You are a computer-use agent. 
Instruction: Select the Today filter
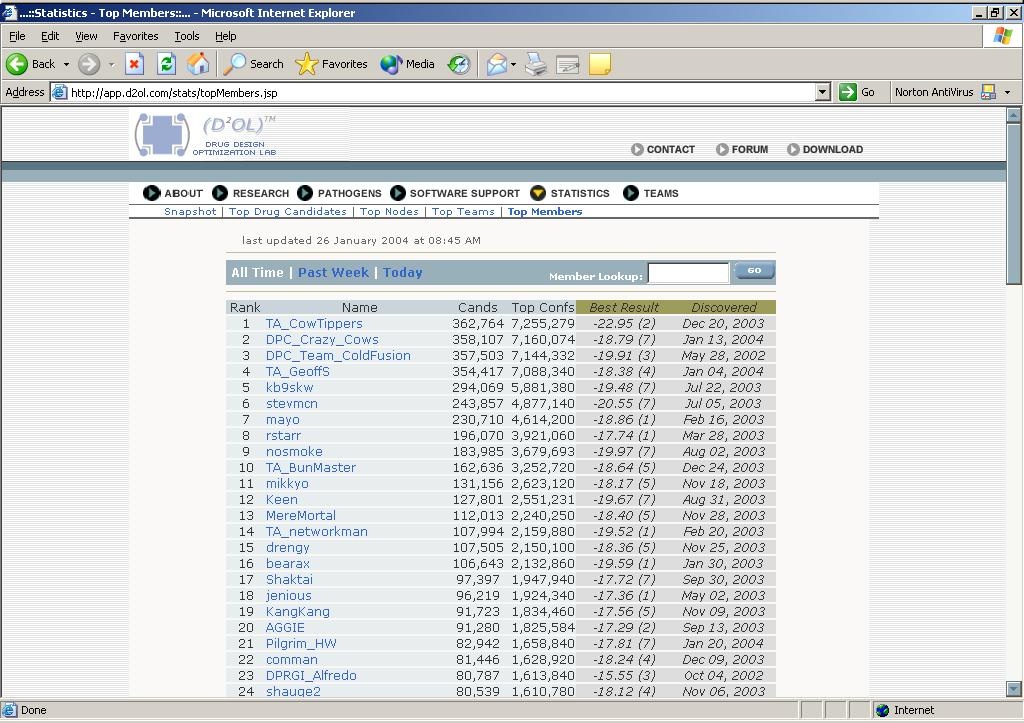pyautogui.click(x=402, y=272)
